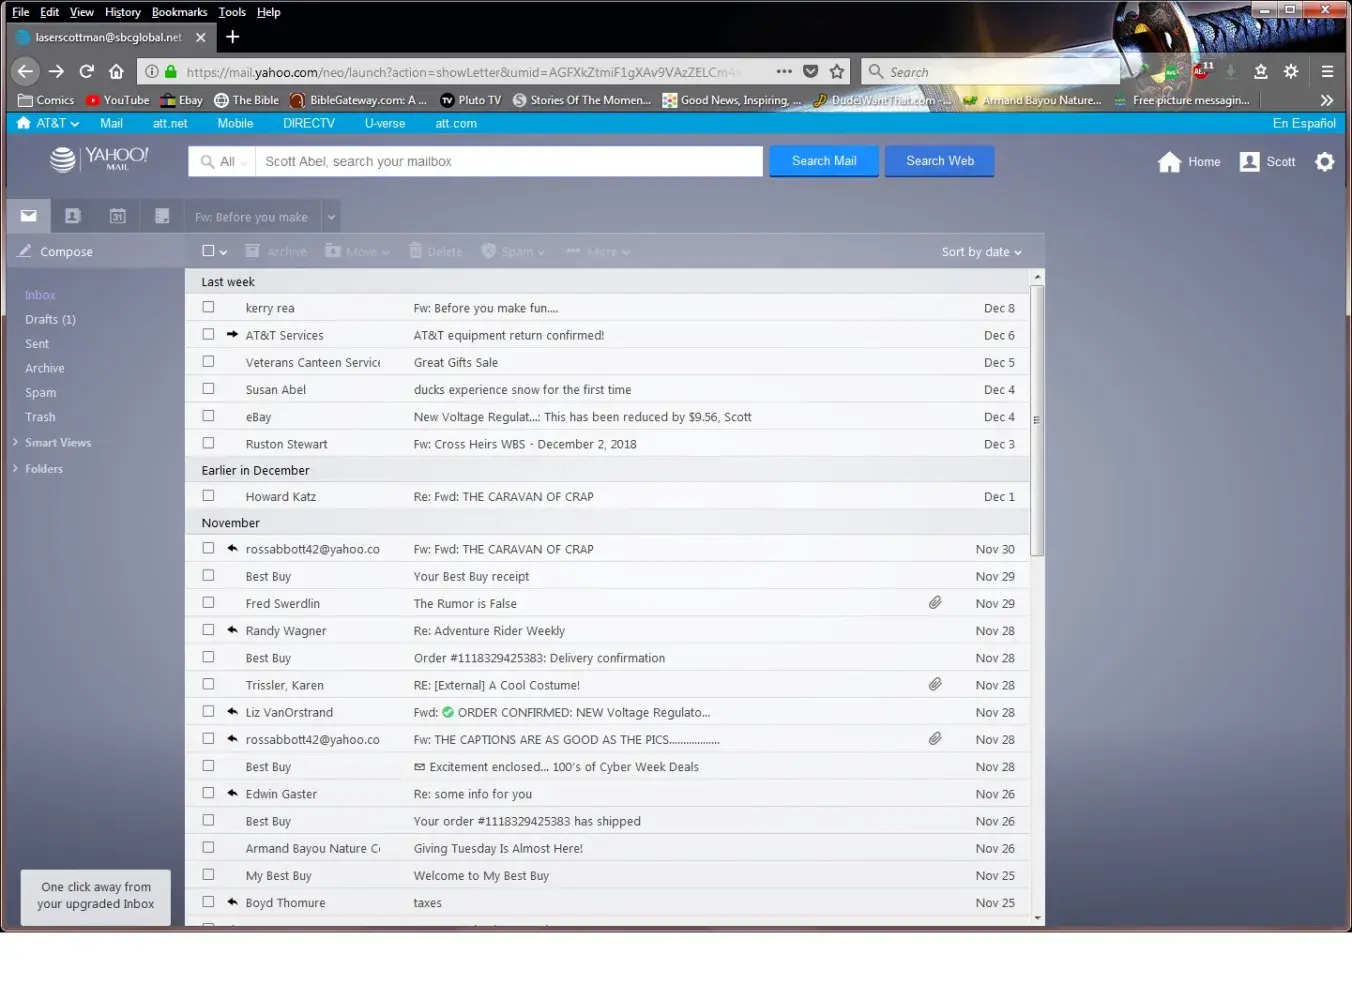Open the Bookmarks menu
1352x1000 pixels.
point(179,12)
